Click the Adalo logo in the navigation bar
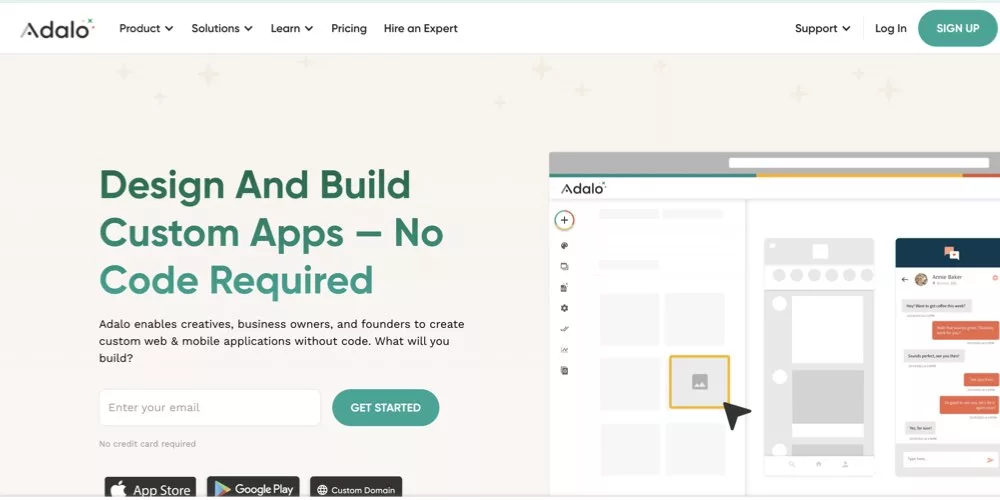The image size is (1000, 500). coord(57,29)
